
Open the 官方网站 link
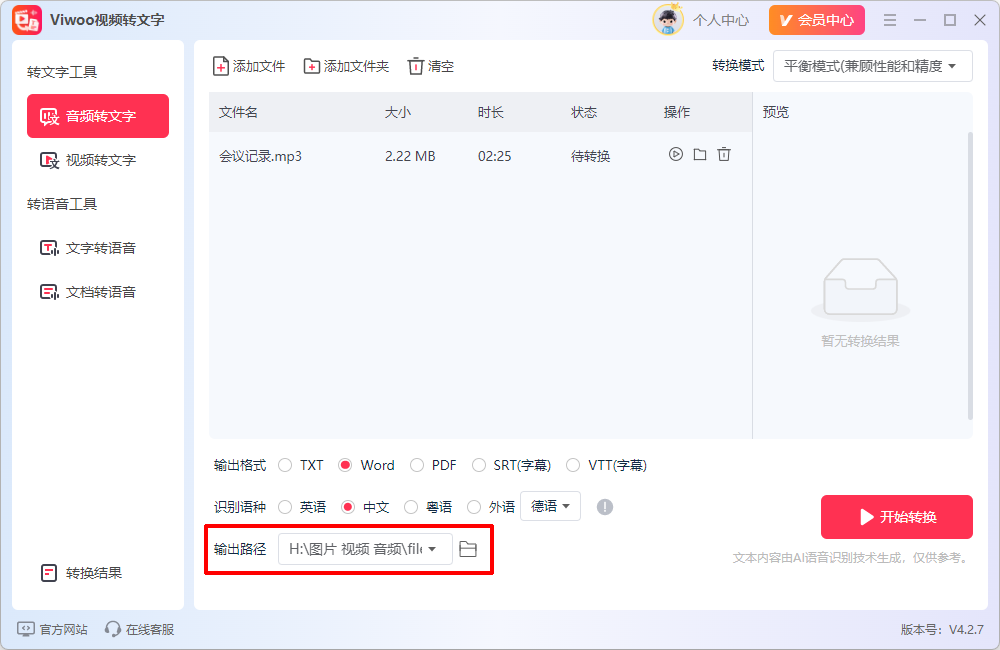click(52, 630)
